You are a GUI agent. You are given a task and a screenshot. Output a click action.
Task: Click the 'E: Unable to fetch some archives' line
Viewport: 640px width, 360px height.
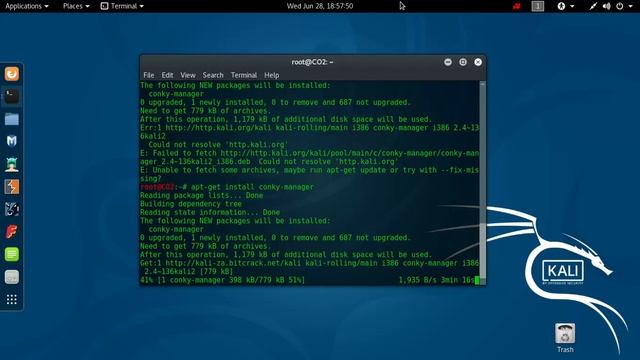309,170
